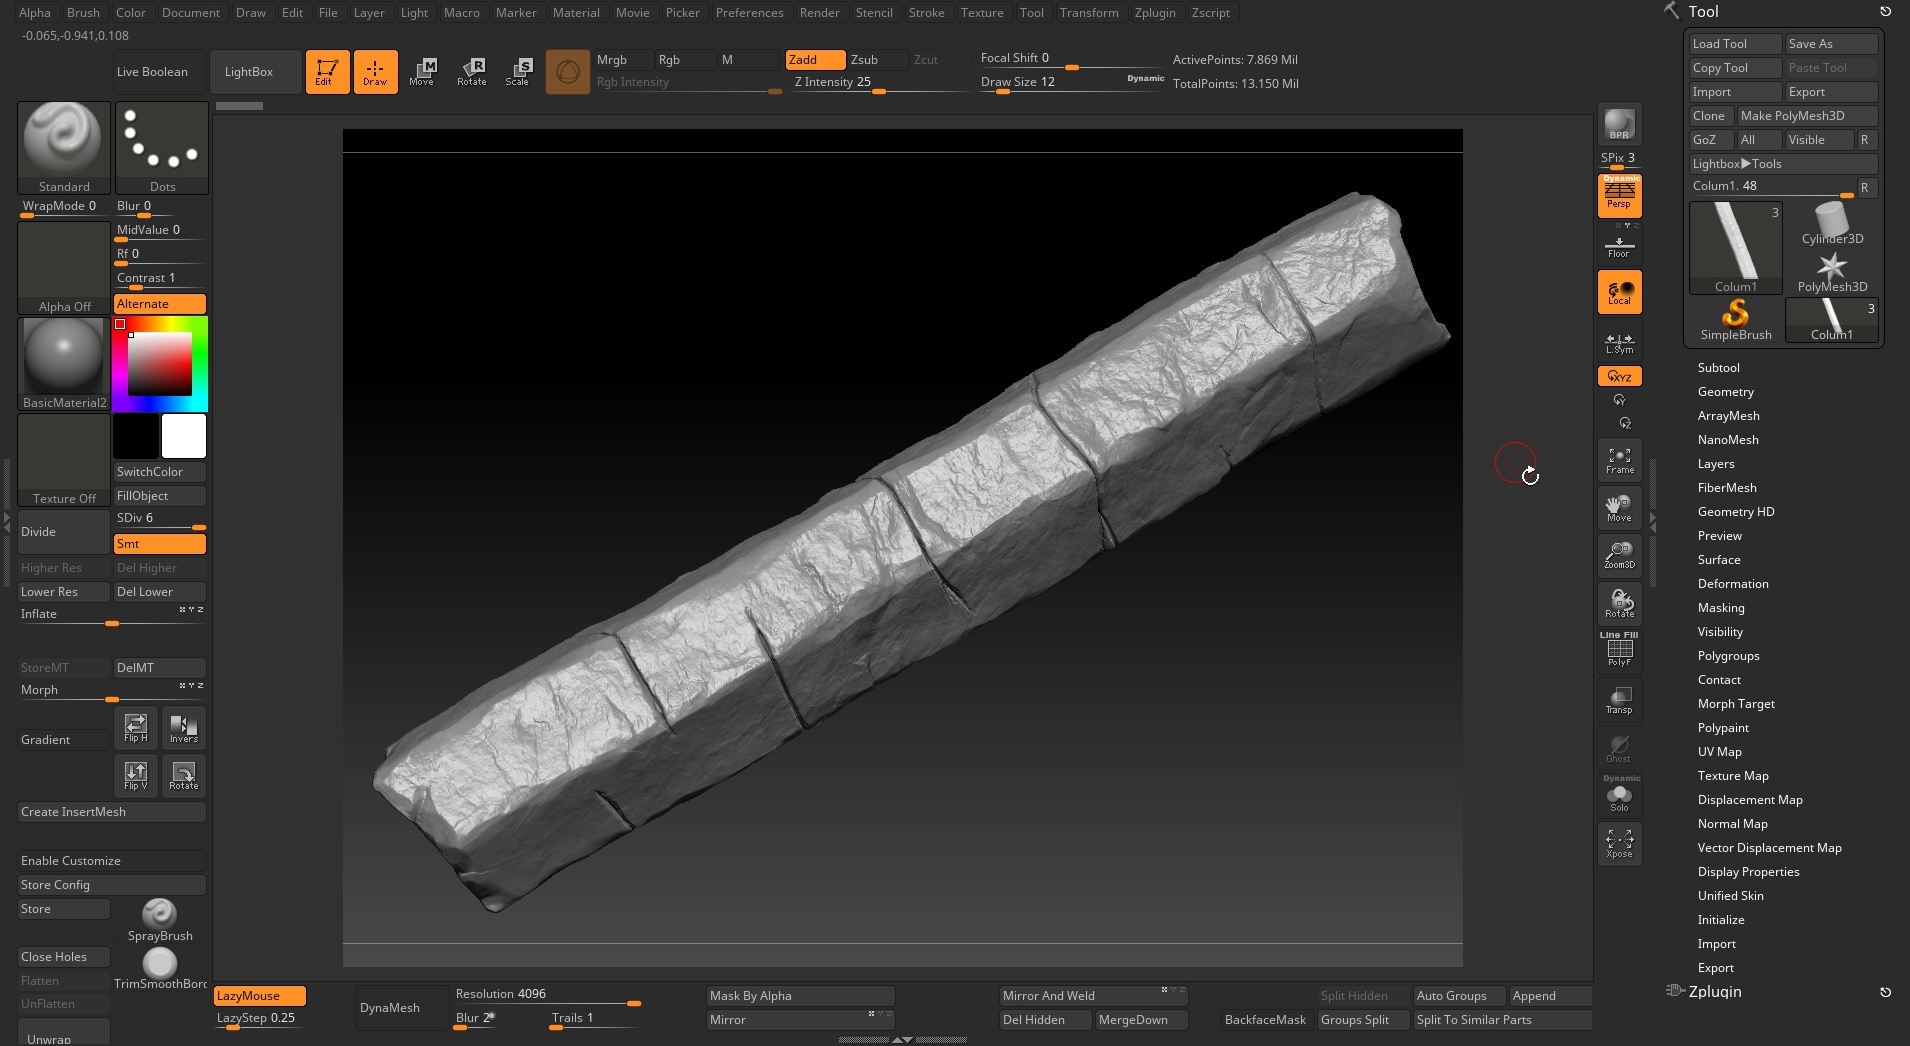The image size is (1910, 1046).
Task: Select the Rotate gizmo icon in top shelf
Action: [471, 72]
